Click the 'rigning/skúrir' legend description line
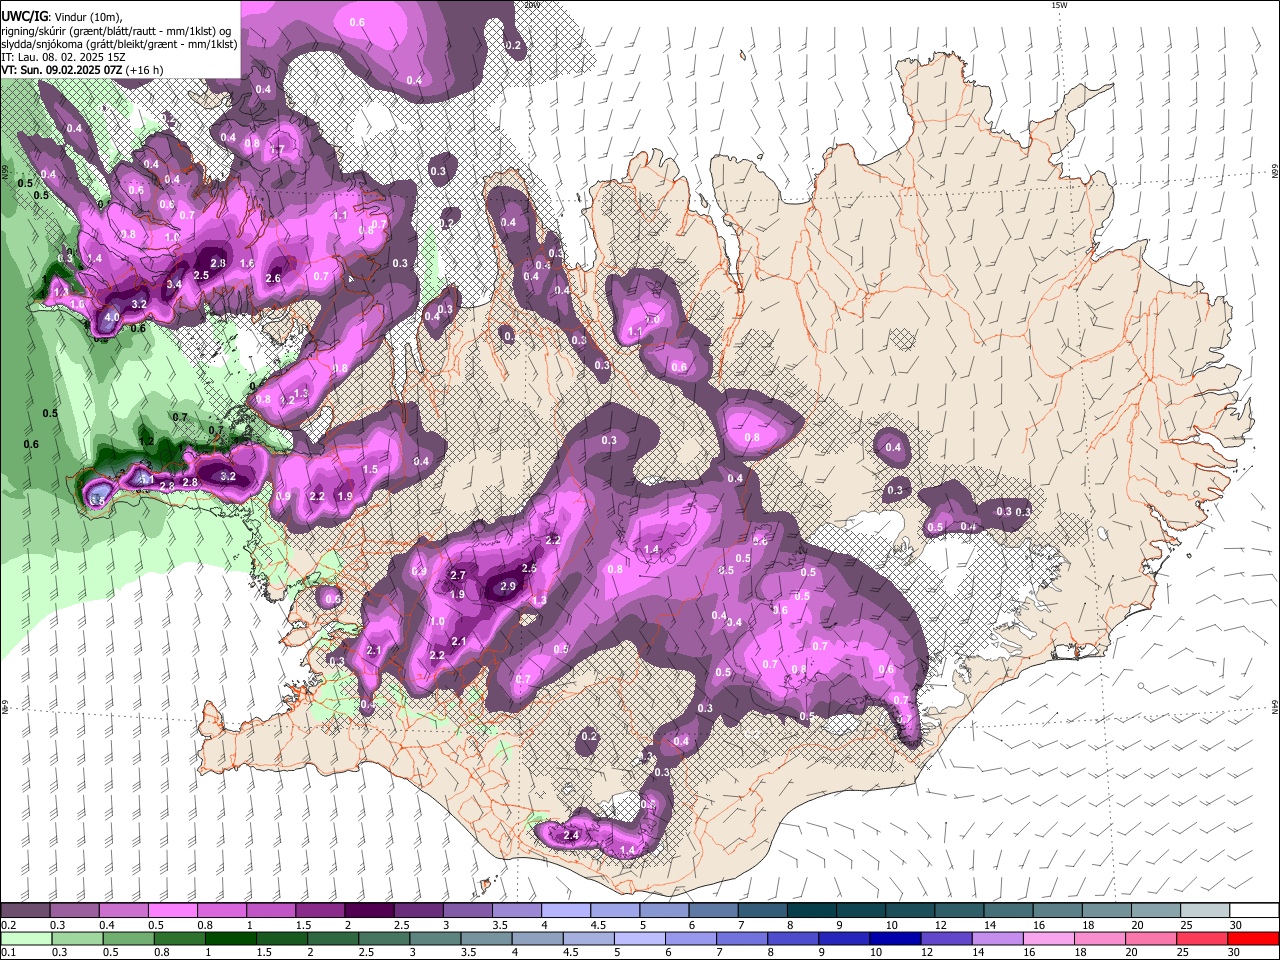This screenshot has height=960, width=1280. (115, 31)
